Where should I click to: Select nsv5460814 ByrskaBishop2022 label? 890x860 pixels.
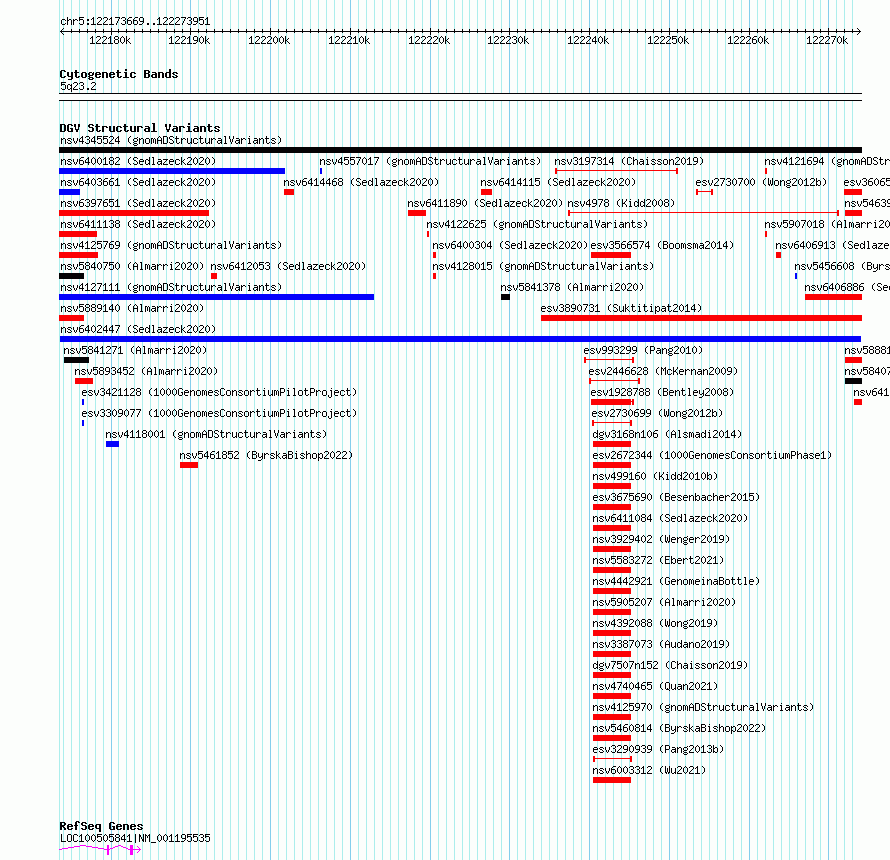point(679,728)
